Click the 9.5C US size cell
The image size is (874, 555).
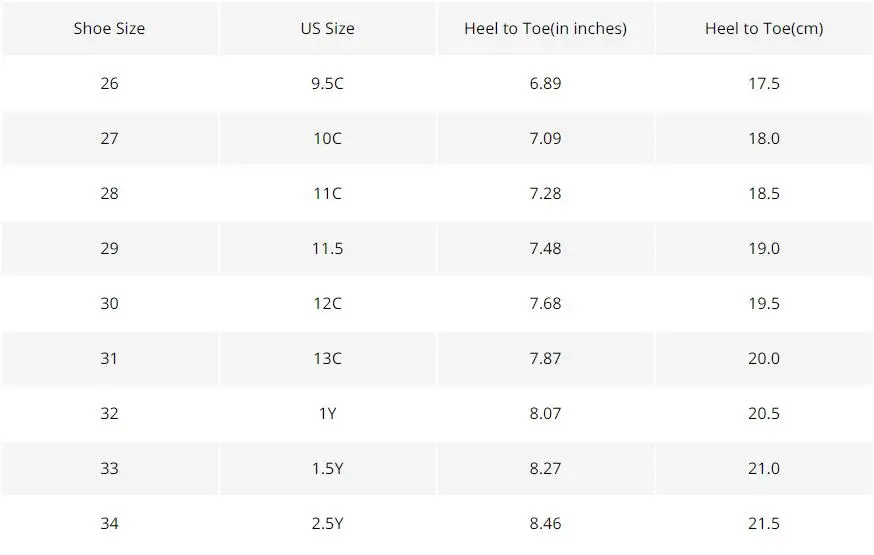coord(327,83)
